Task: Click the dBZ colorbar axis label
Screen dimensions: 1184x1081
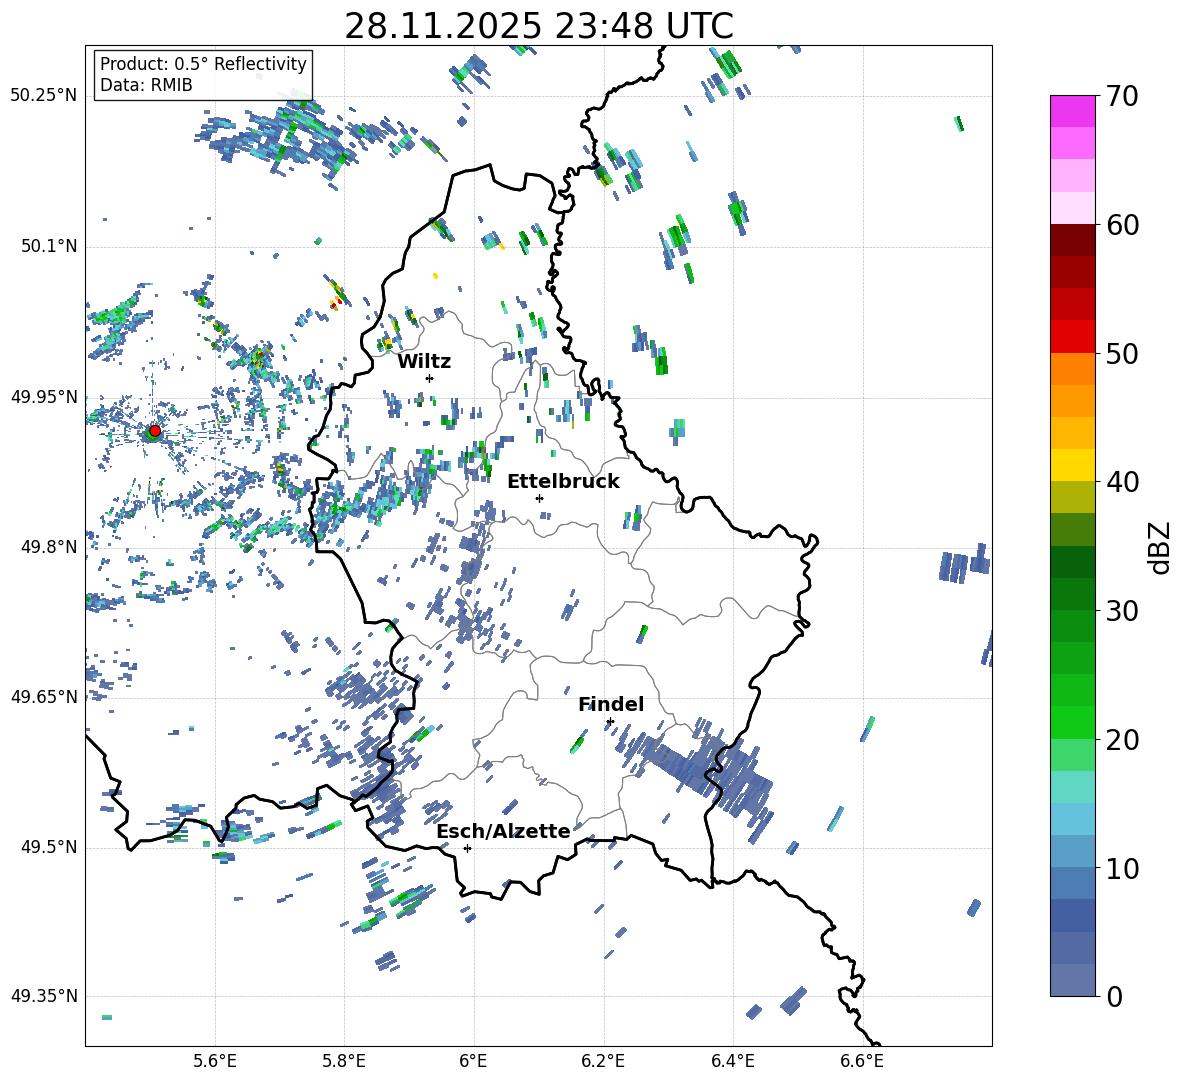Action: (x=1160, y=547)
